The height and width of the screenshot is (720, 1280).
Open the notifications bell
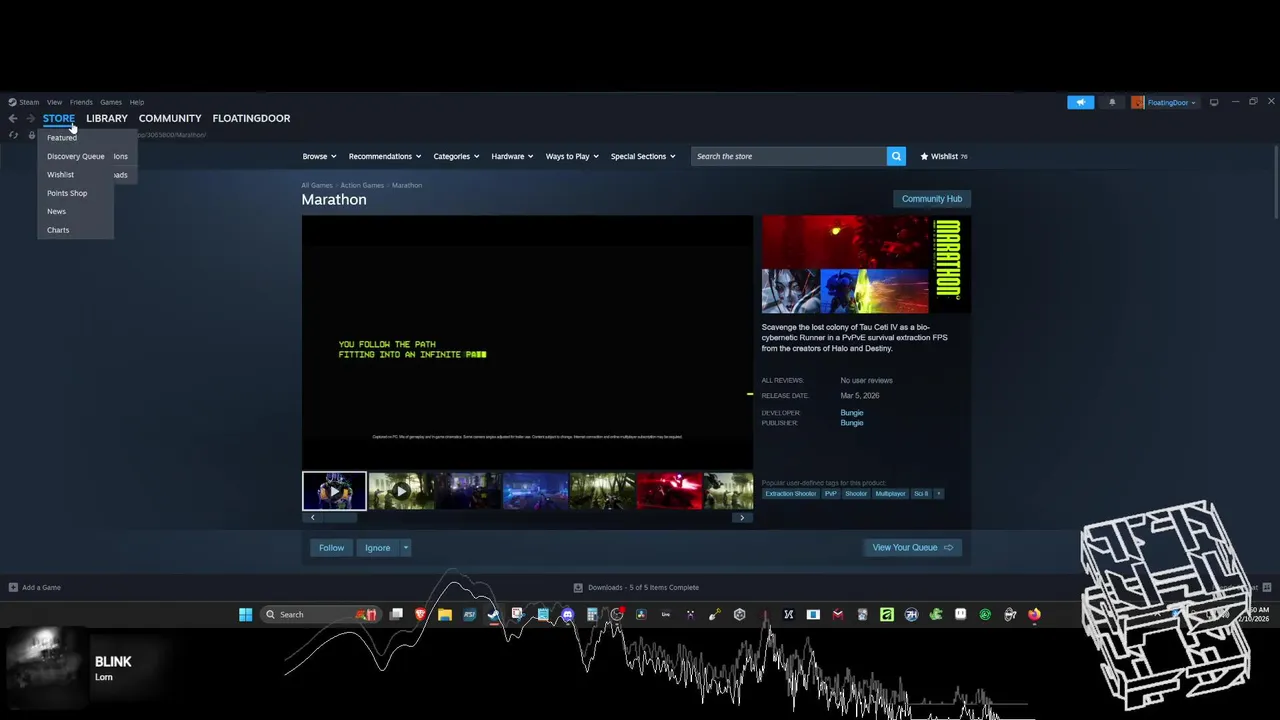1112,102
